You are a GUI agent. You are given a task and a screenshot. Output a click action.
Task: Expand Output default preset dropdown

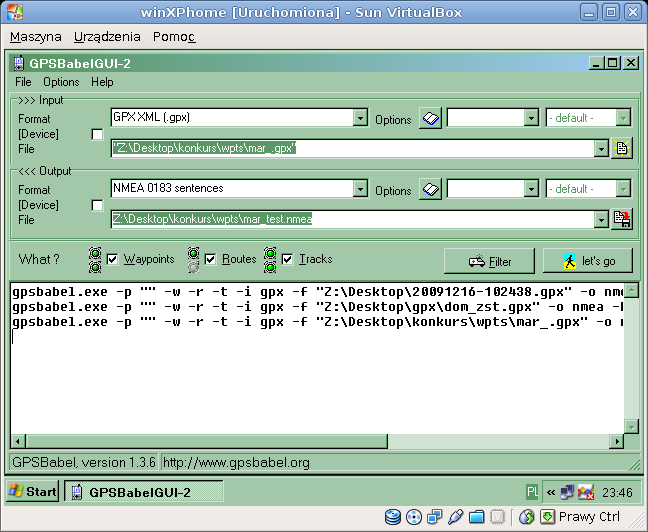623,189
